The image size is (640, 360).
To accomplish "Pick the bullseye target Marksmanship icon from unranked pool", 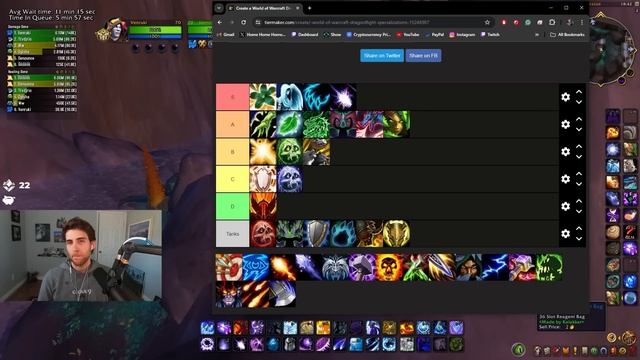I will (229, 267).
